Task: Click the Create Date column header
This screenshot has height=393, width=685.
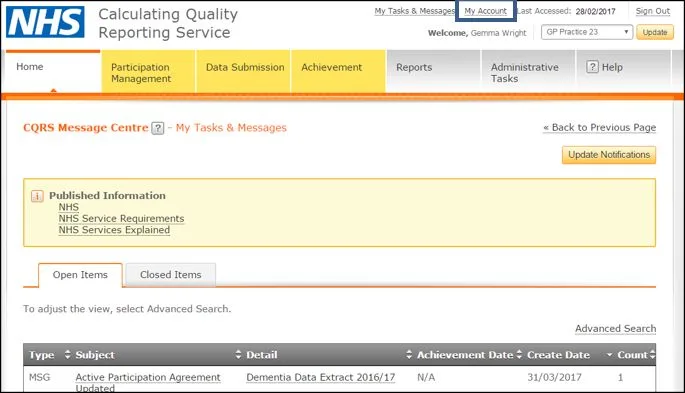Action: 558,355
